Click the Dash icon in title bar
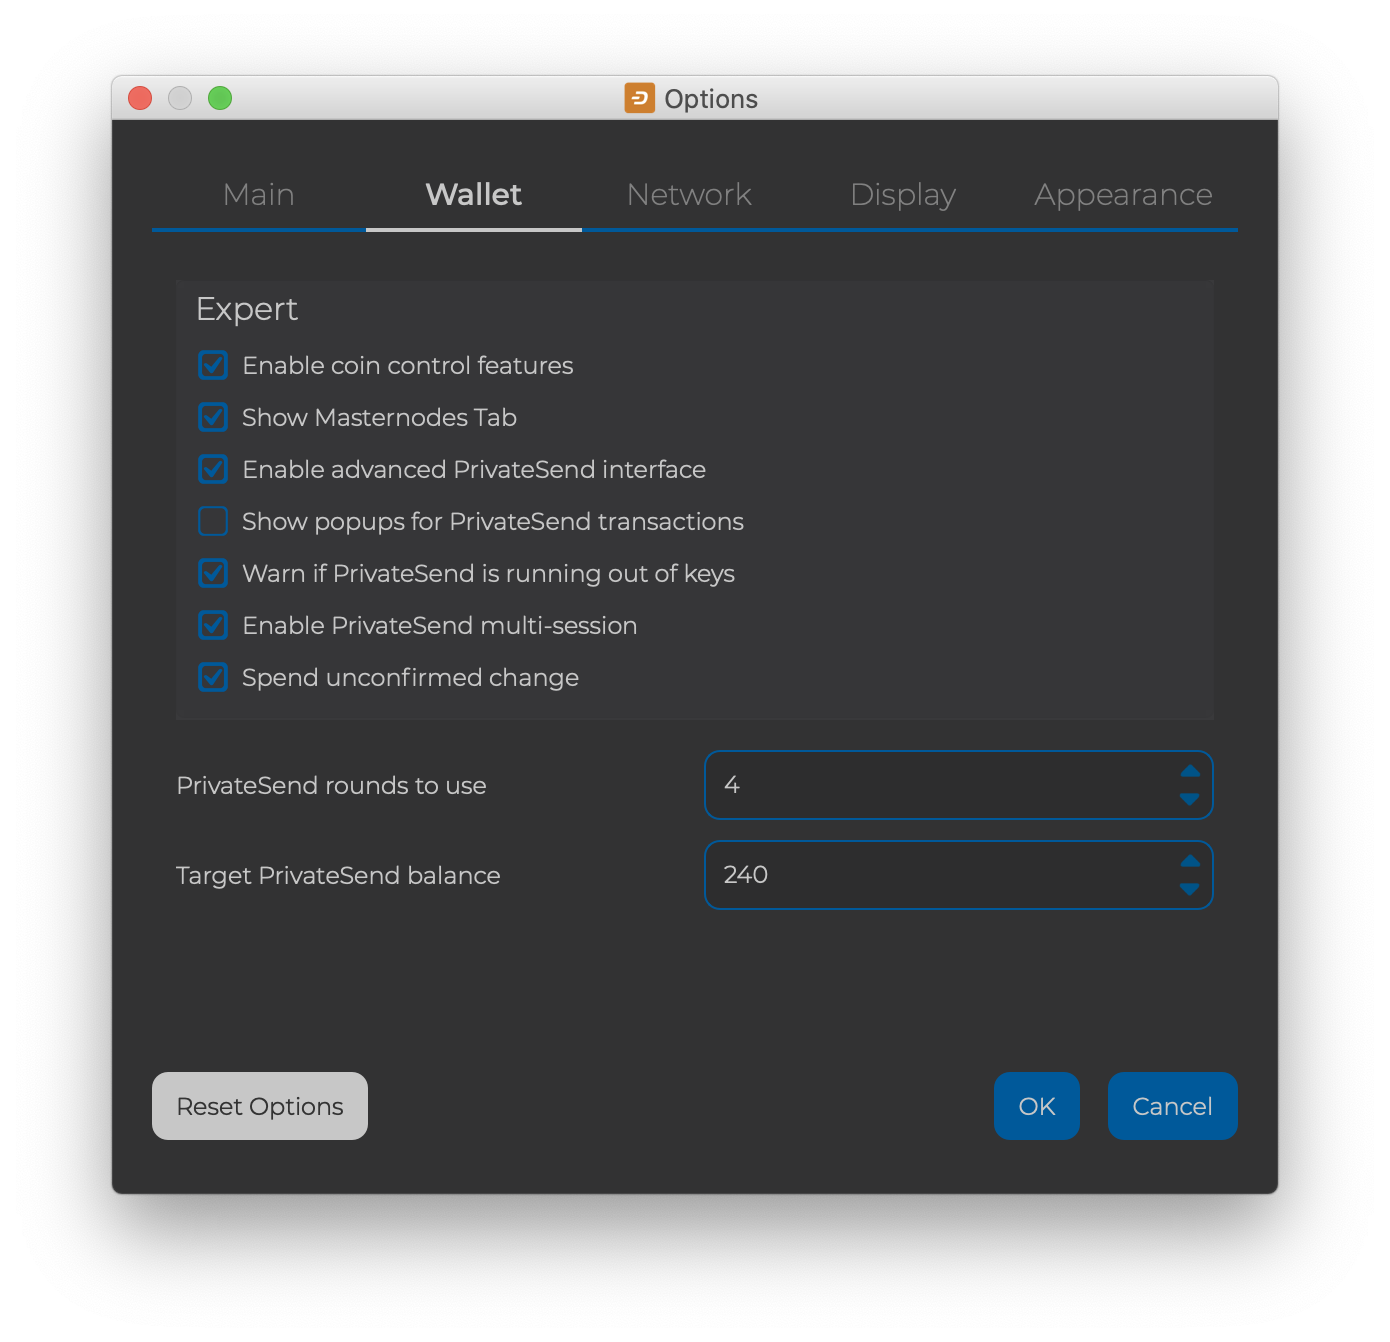 tap(640, 98)
